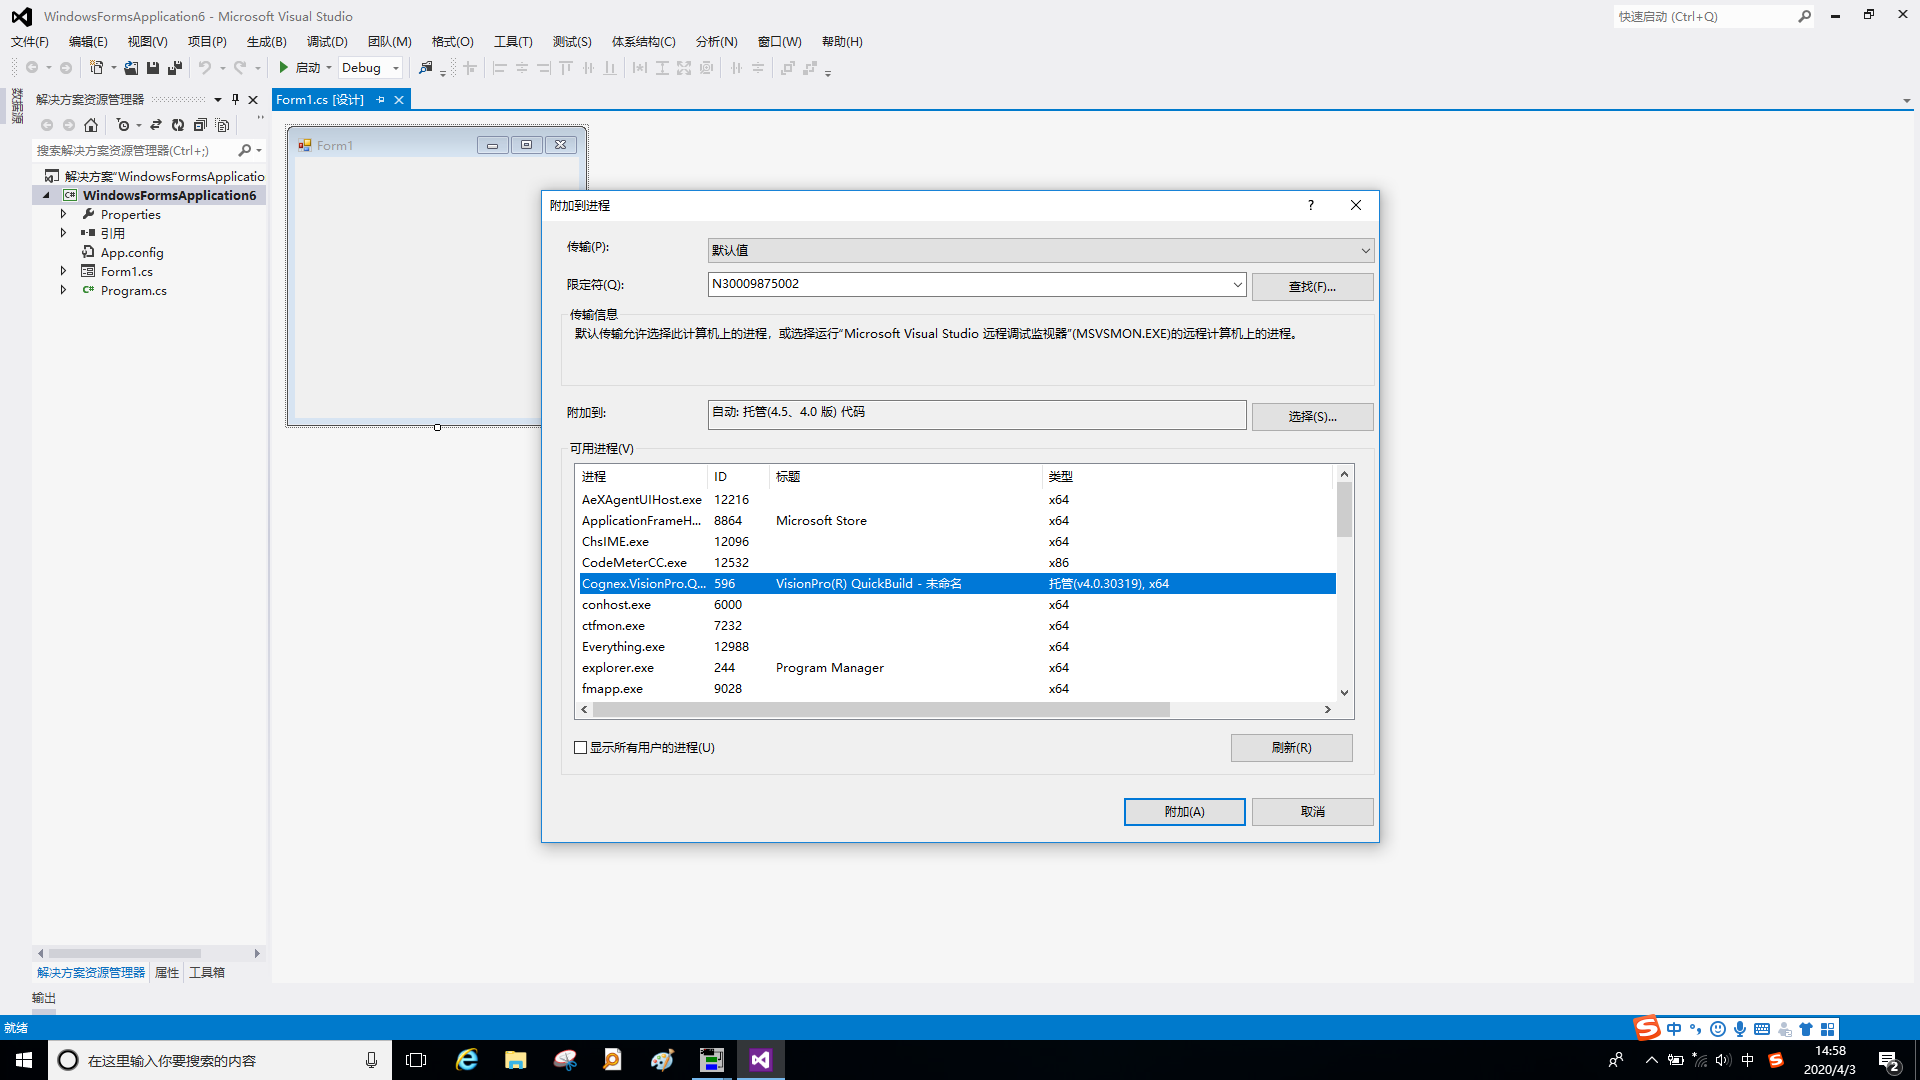Click the Open File toolbar icon
This screenshot has height=1080, width=1920.
tap(131, 68)
